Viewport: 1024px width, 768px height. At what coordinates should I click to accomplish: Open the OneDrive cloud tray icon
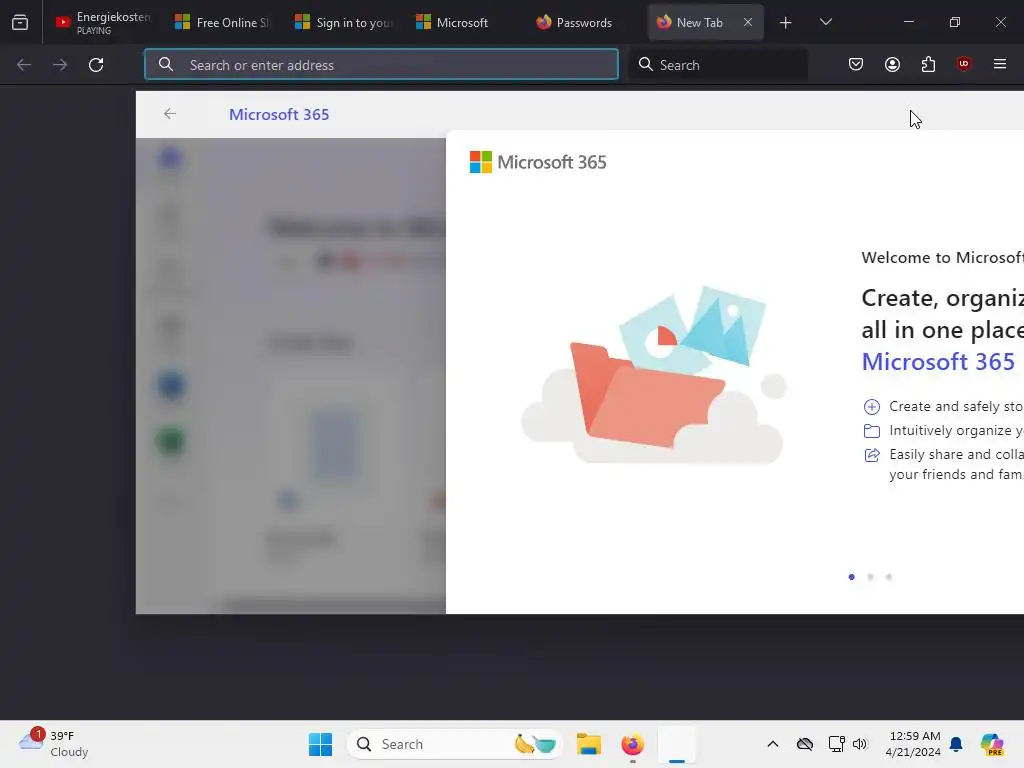coord(805,744)
